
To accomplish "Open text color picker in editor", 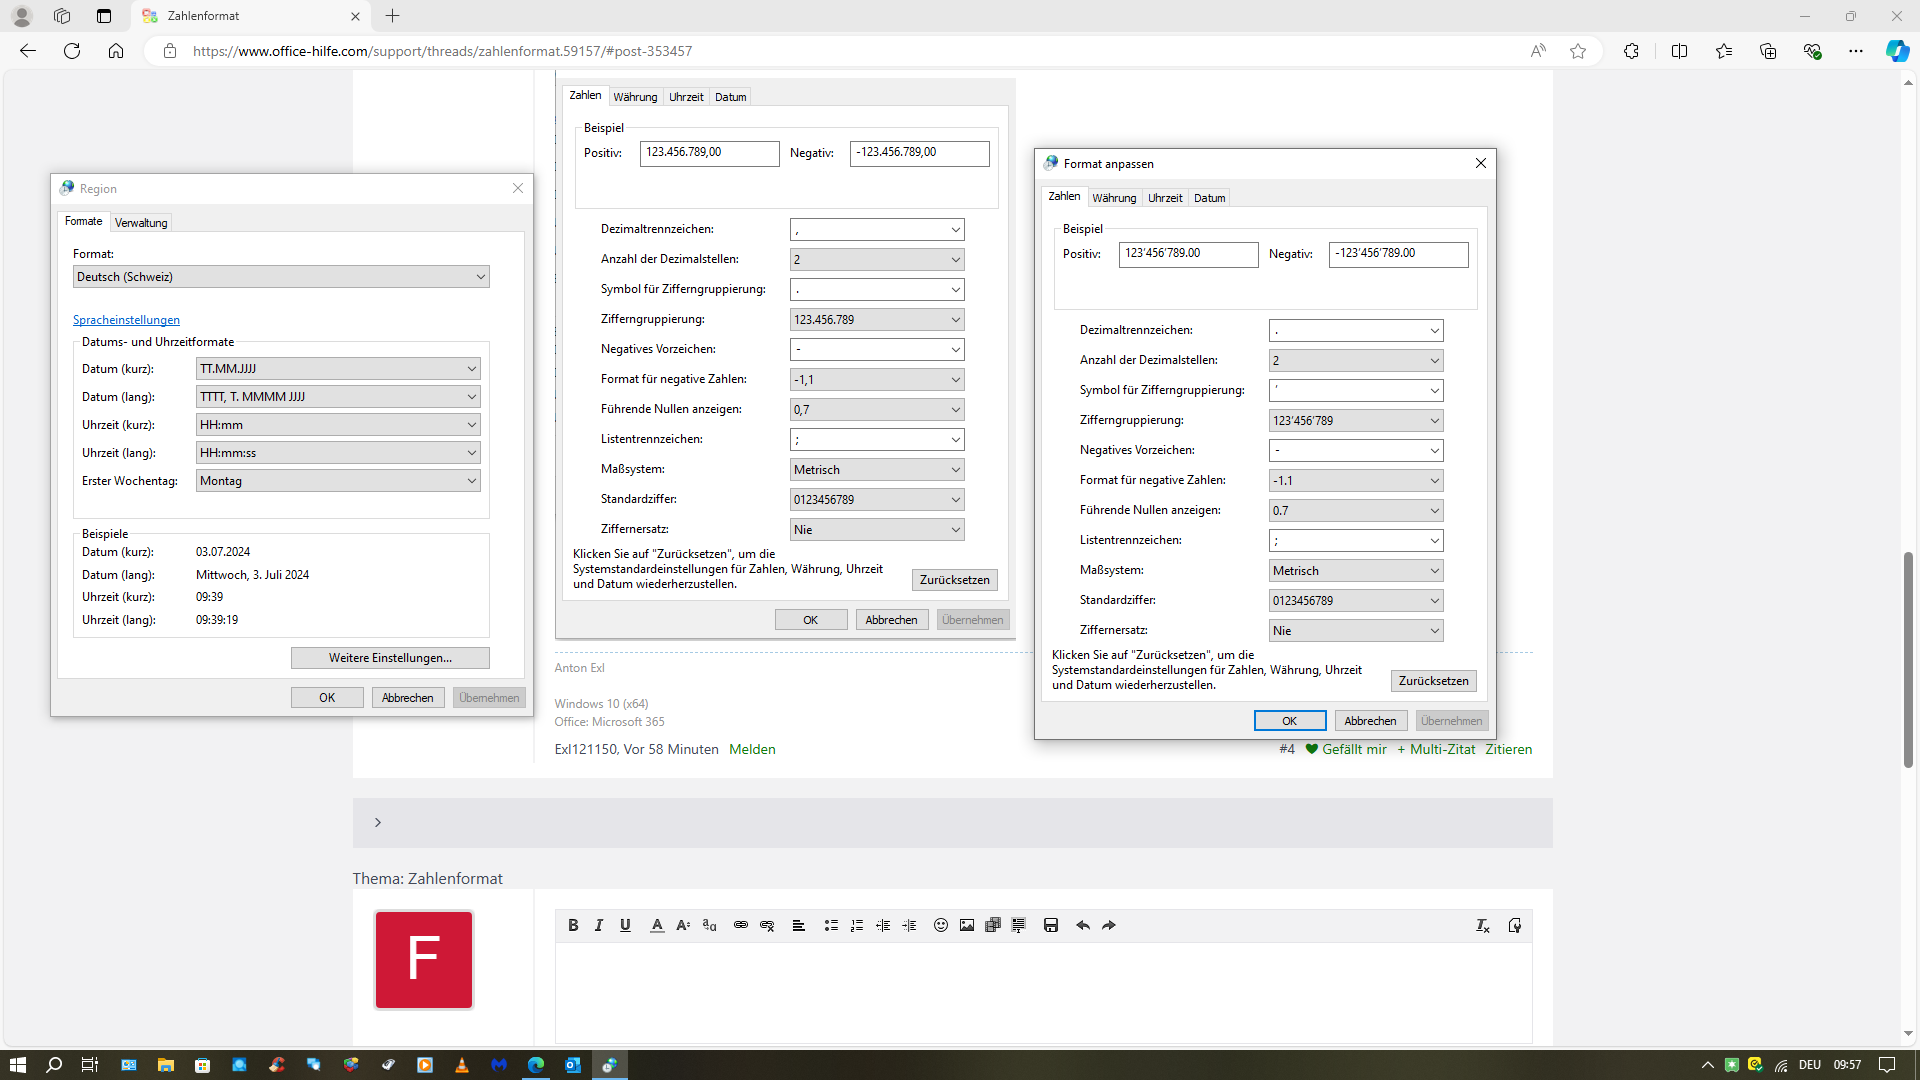I will point(657,926).
